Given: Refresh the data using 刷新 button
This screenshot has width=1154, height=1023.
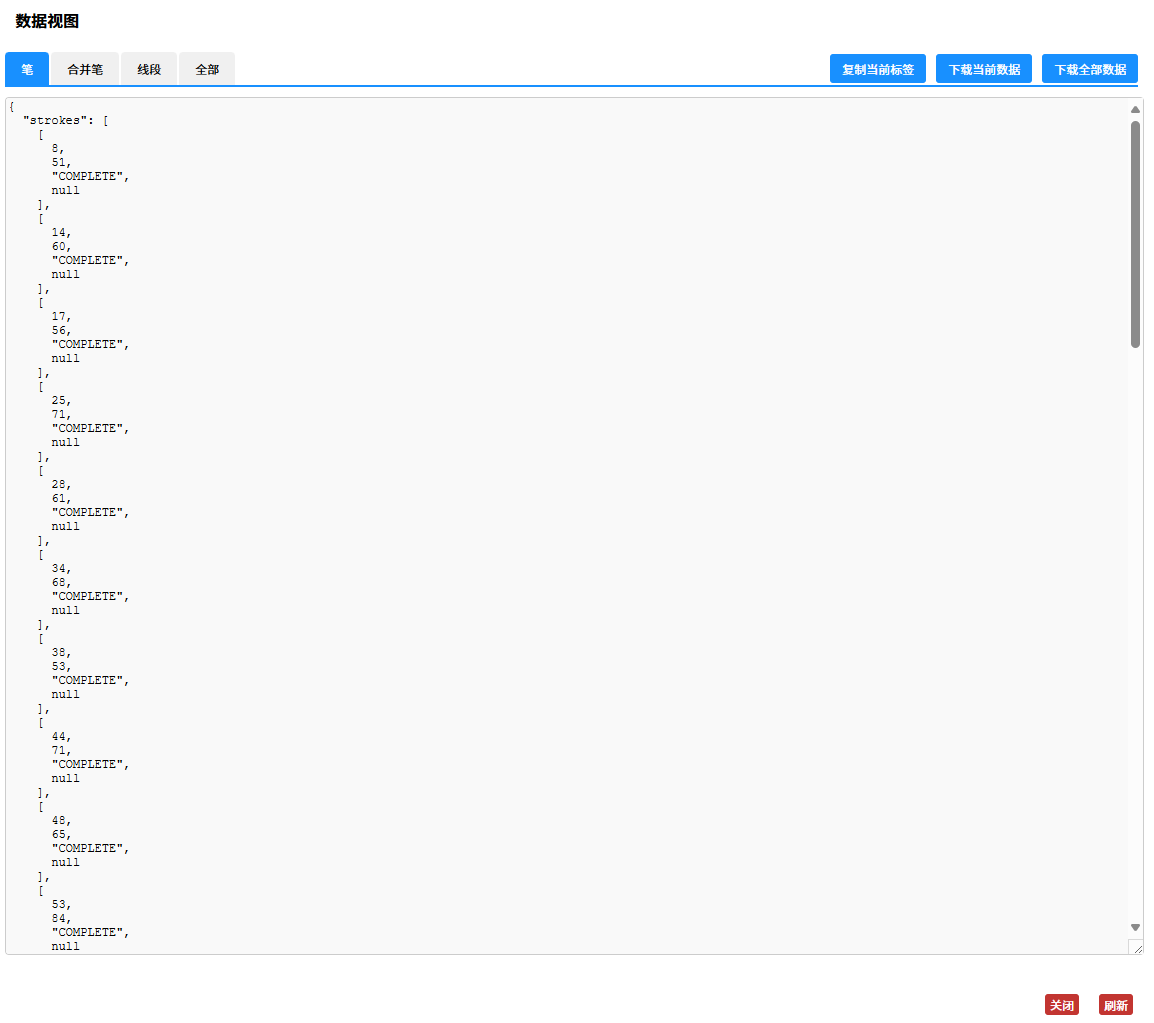Looking at the screenshot, I should pos(1115,1005).
